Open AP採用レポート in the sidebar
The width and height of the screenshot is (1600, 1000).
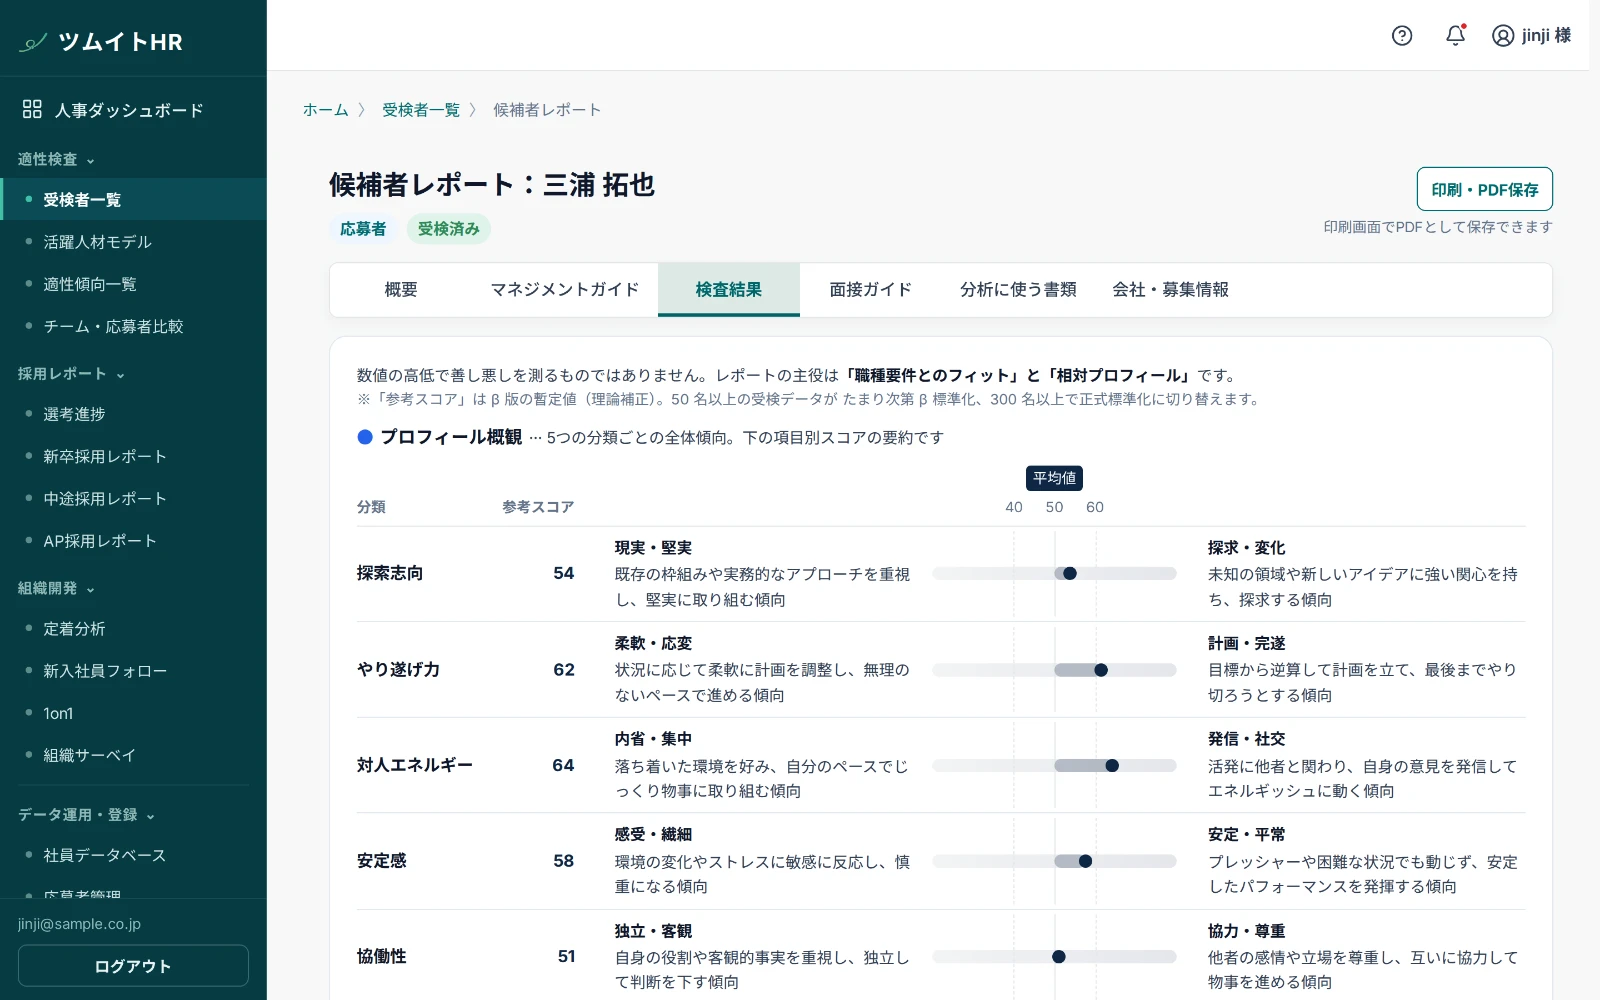[133, 541]
